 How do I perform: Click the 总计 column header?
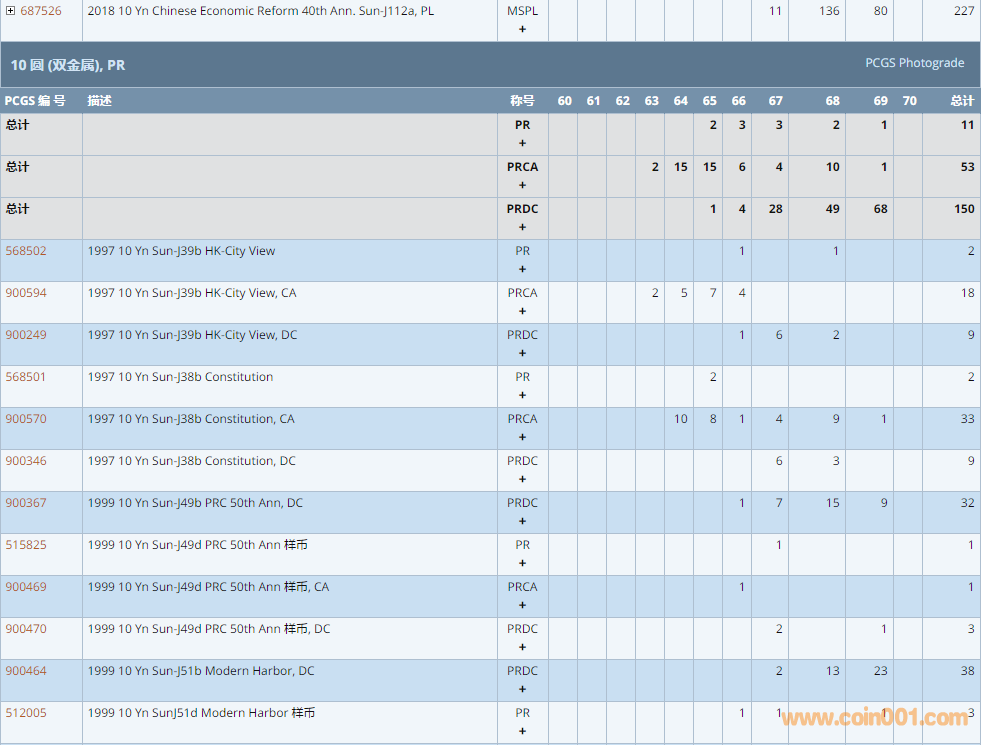[961, 101]
